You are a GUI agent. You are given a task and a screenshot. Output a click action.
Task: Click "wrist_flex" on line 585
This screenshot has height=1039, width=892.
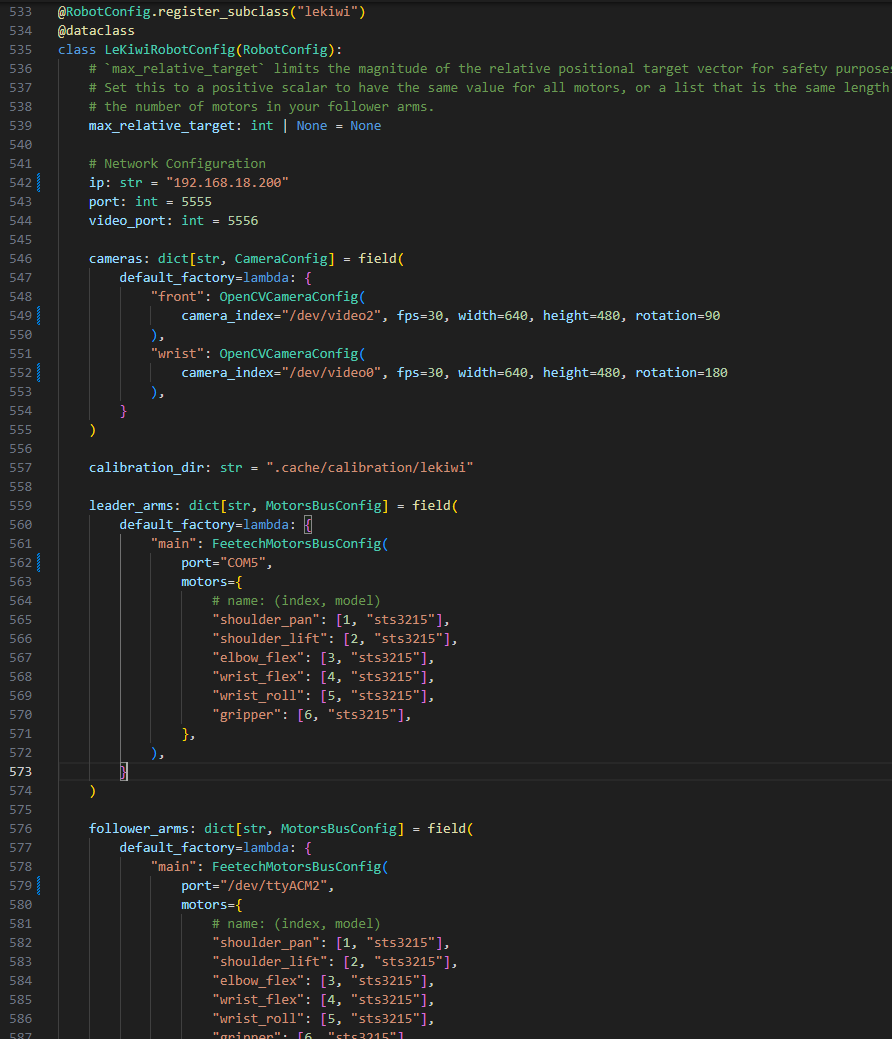[x=258, y=1000]
